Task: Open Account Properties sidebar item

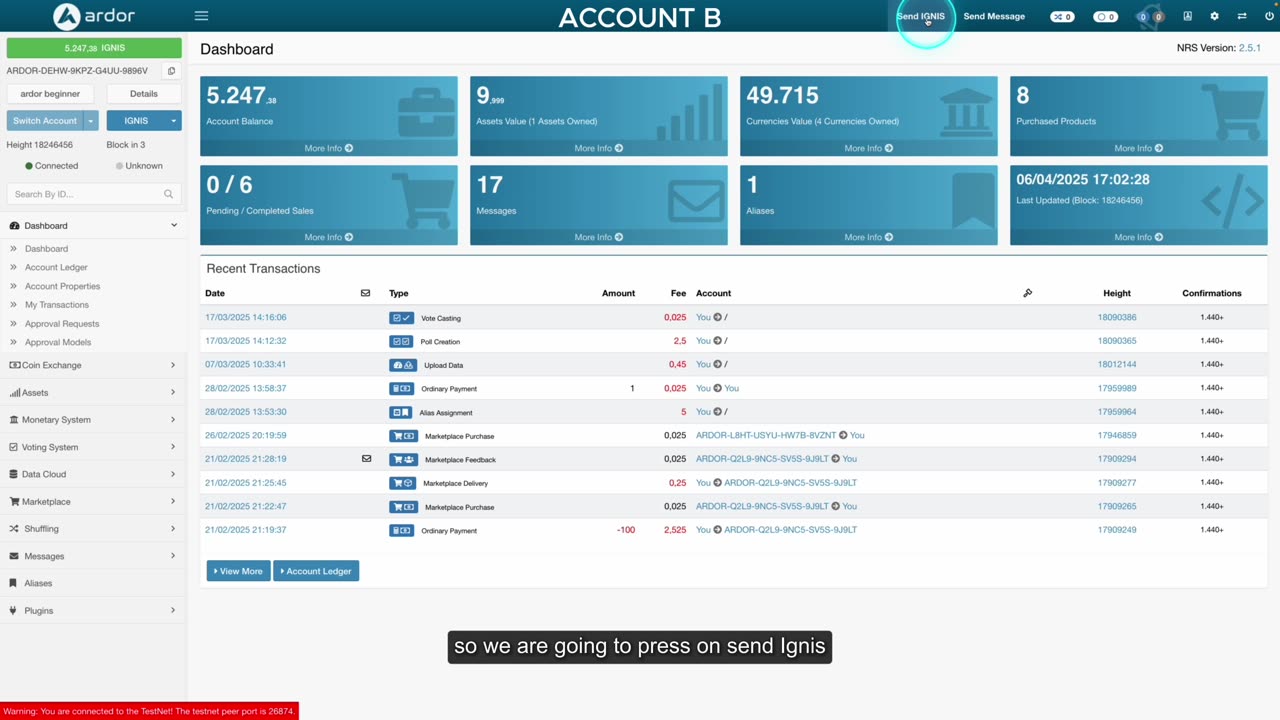Action: pyautogui.click(x=62, y=286)
